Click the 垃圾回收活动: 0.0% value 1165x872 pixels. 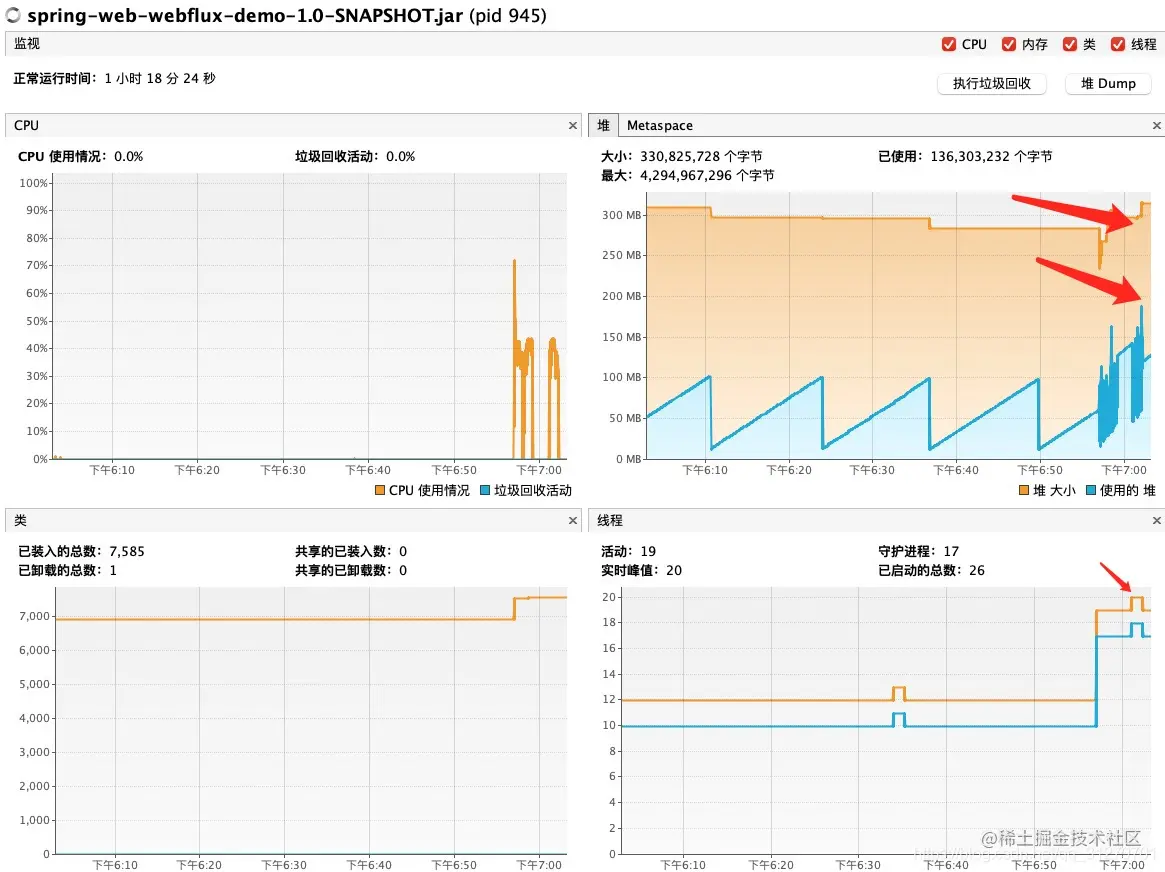400,157
